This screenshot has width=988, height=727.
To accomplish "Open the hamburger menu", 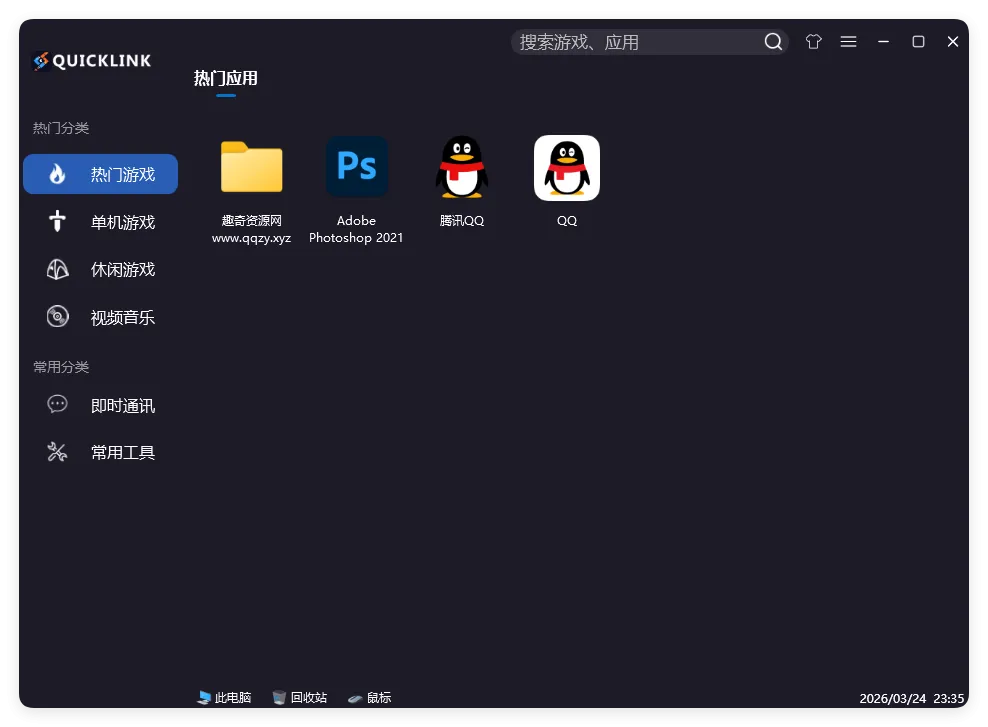I will 848,41.
